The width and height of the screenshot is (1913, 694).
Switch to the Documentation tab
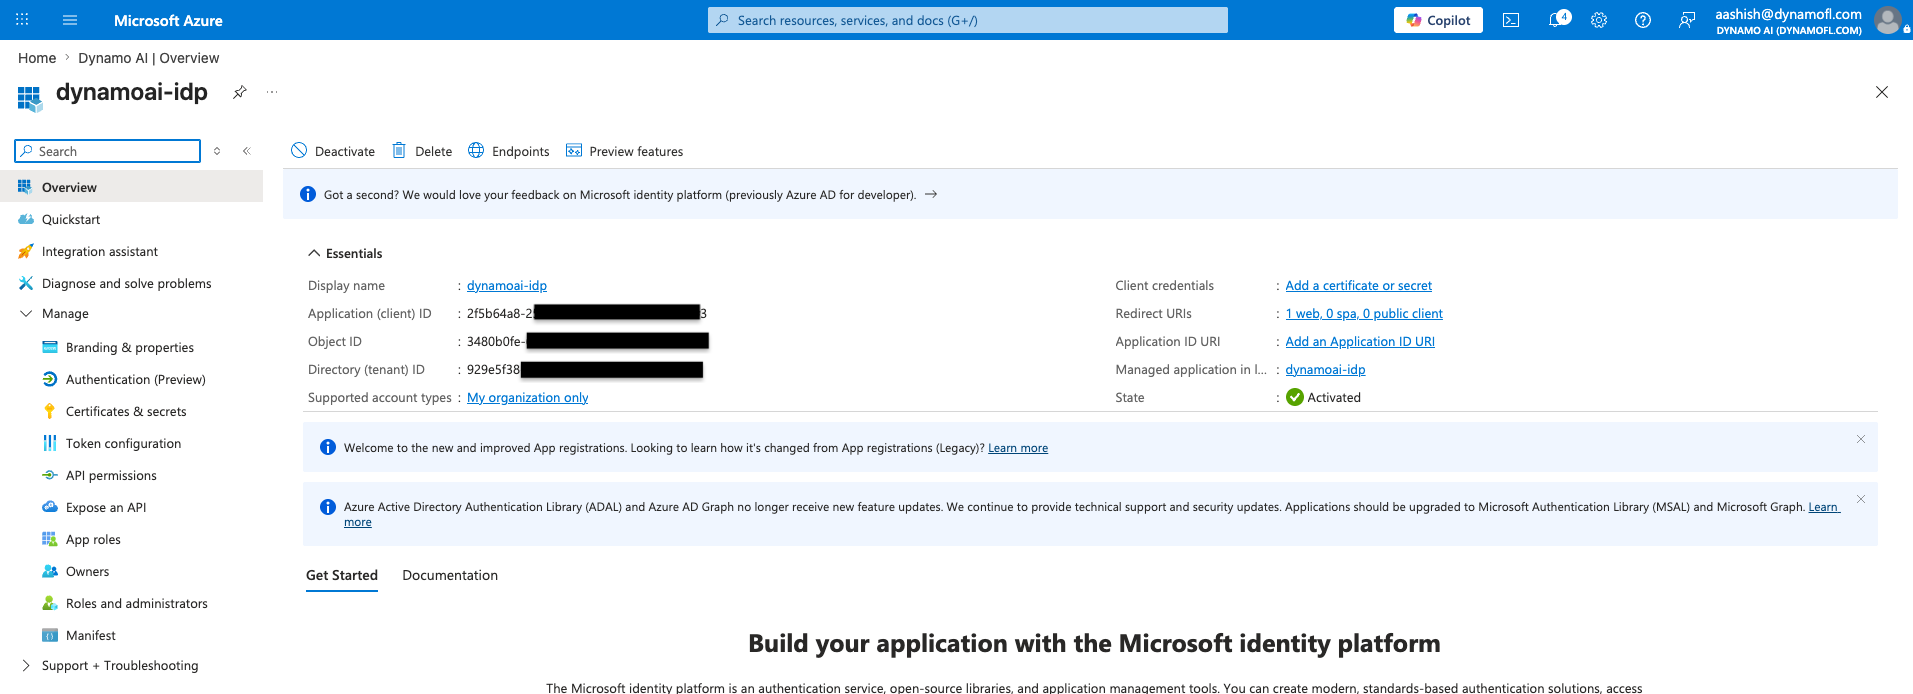[x=450, y=575]
